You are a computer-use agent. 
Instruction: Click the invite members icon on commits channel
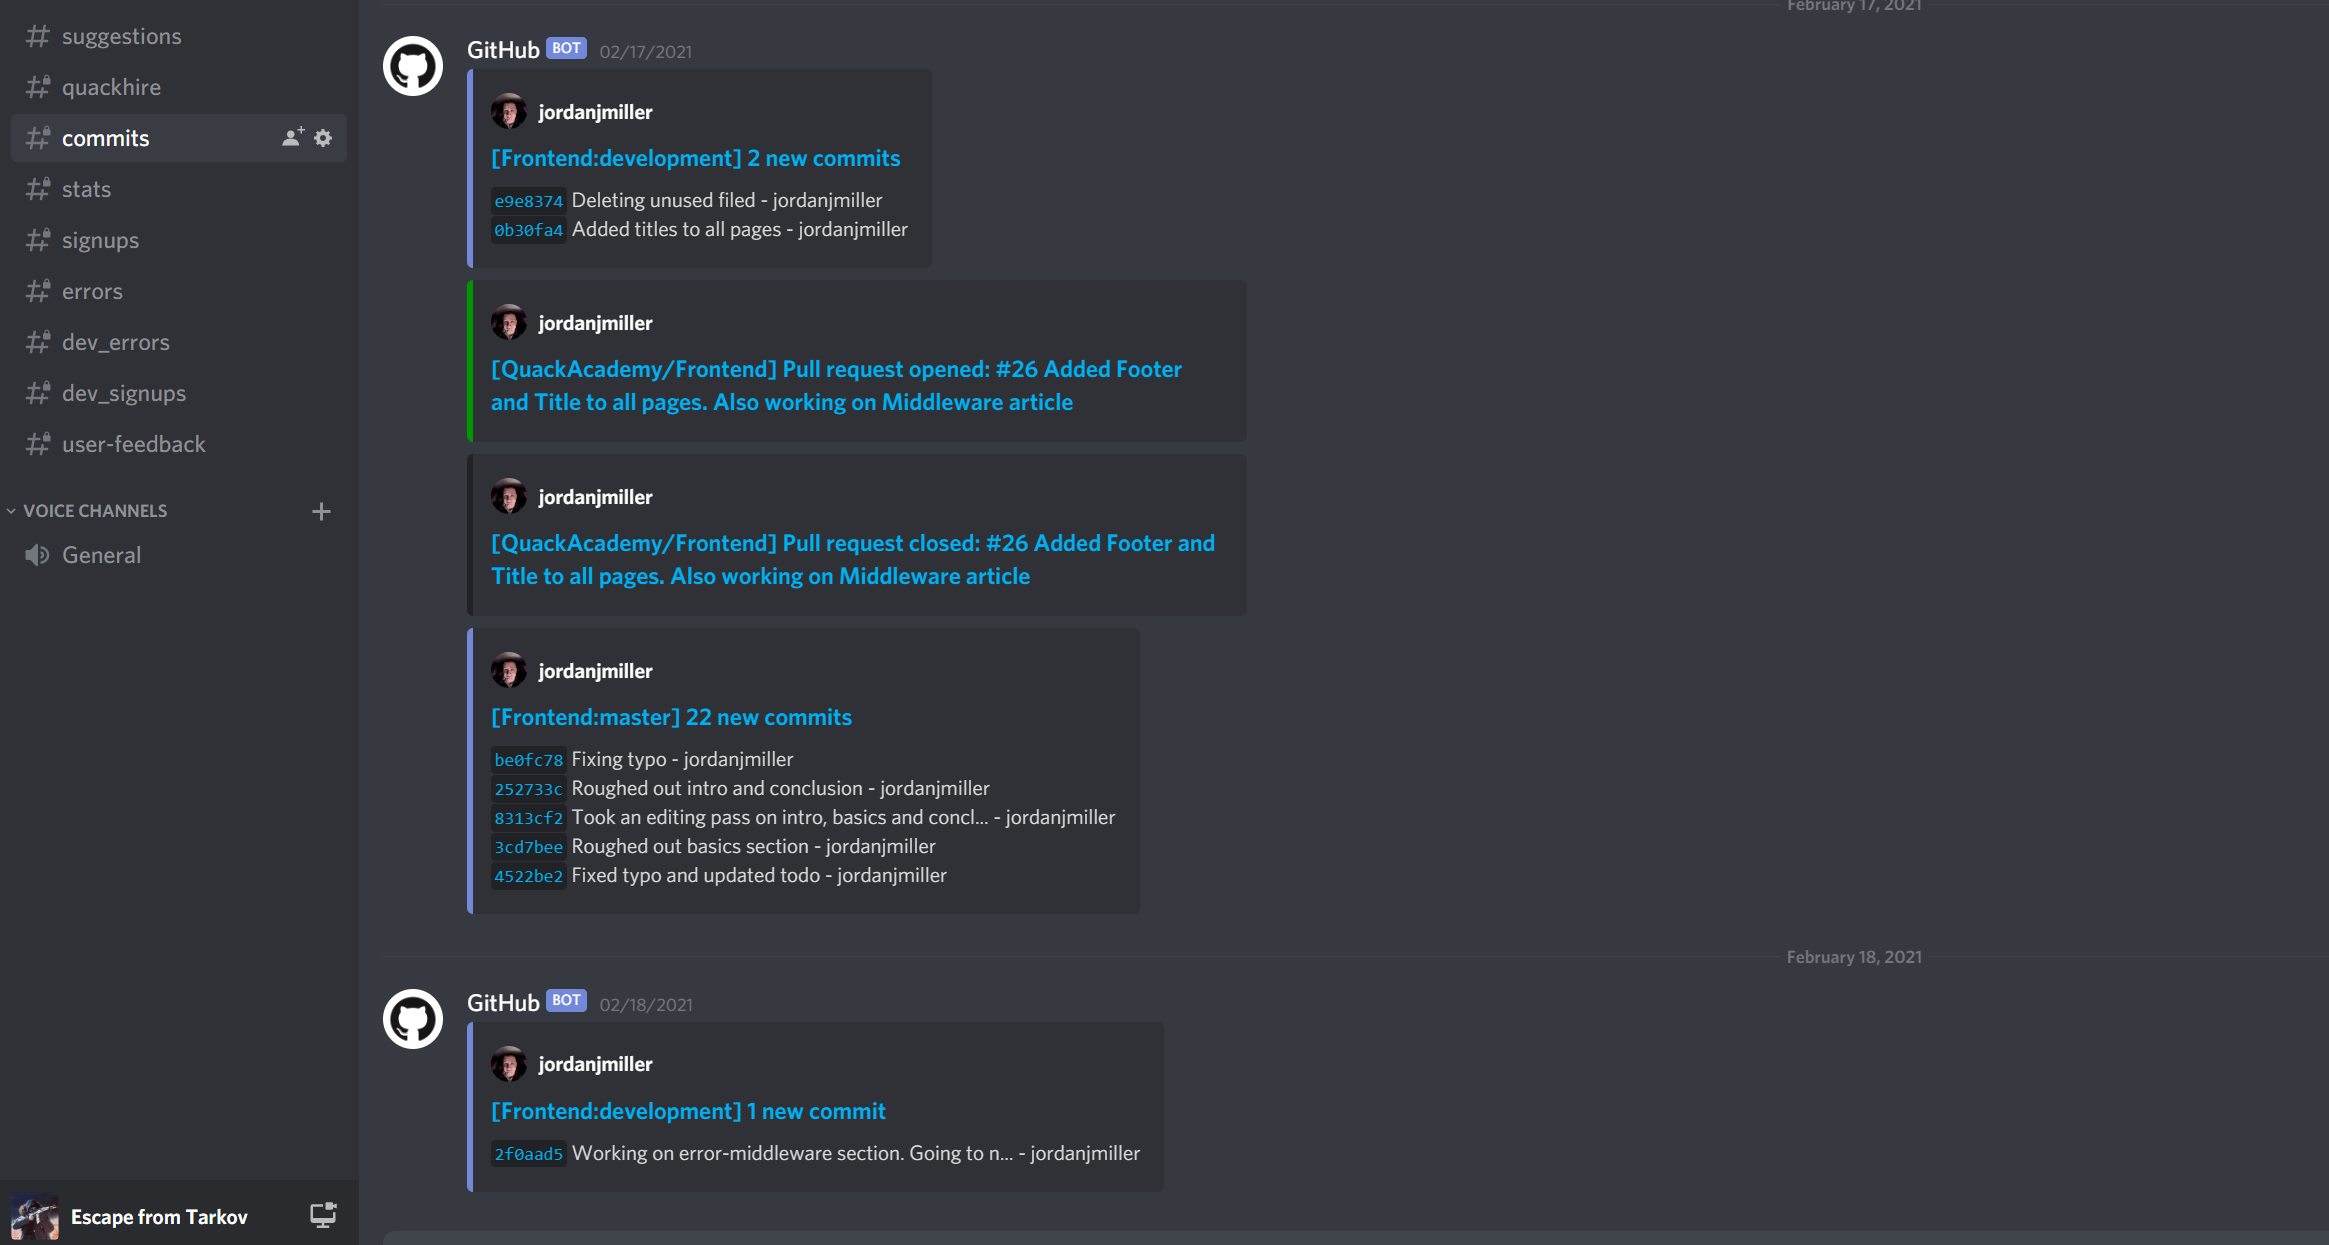point(292,138)
